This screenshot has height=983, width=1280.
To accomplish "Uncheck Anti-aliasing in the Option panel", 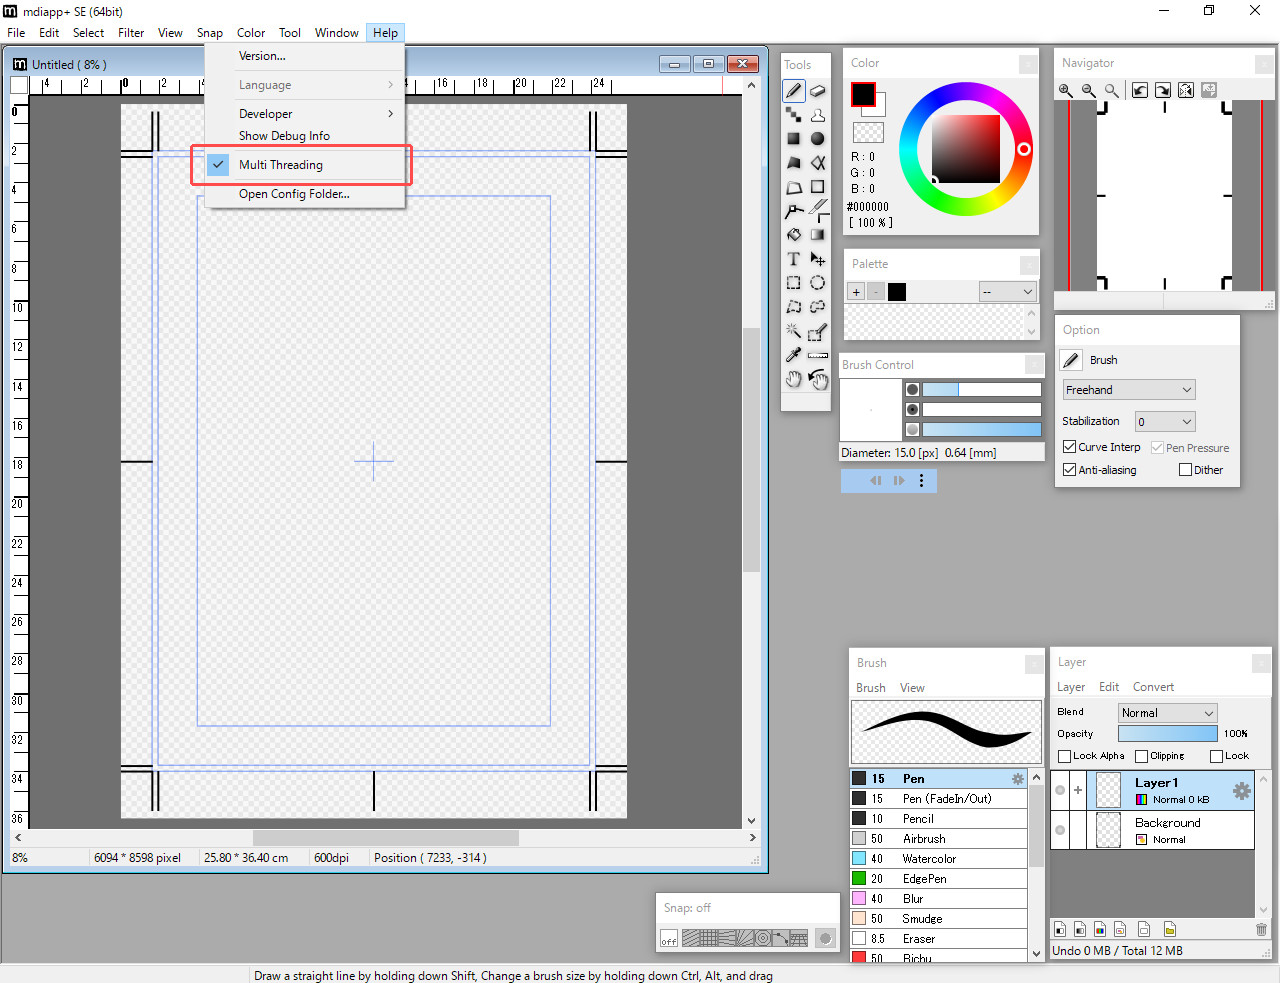I will point(1069,469).
